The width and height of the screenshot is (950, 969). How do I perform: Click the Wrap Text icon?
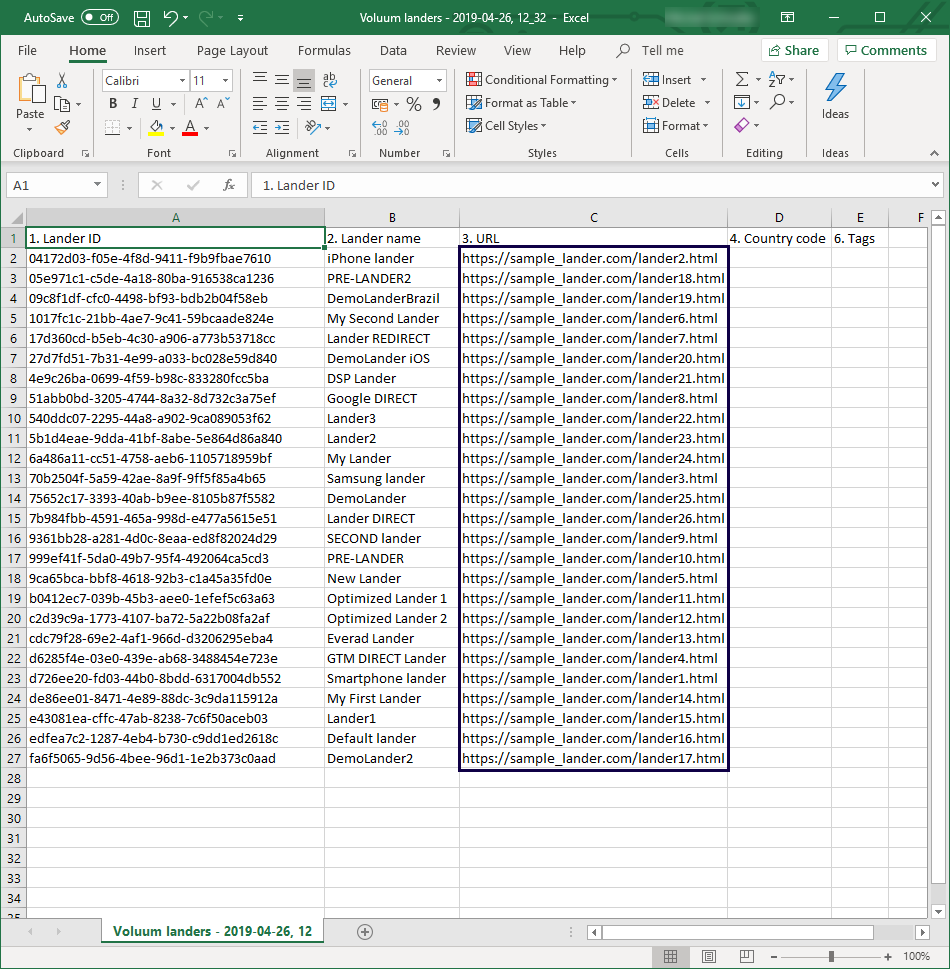[329, 80]
